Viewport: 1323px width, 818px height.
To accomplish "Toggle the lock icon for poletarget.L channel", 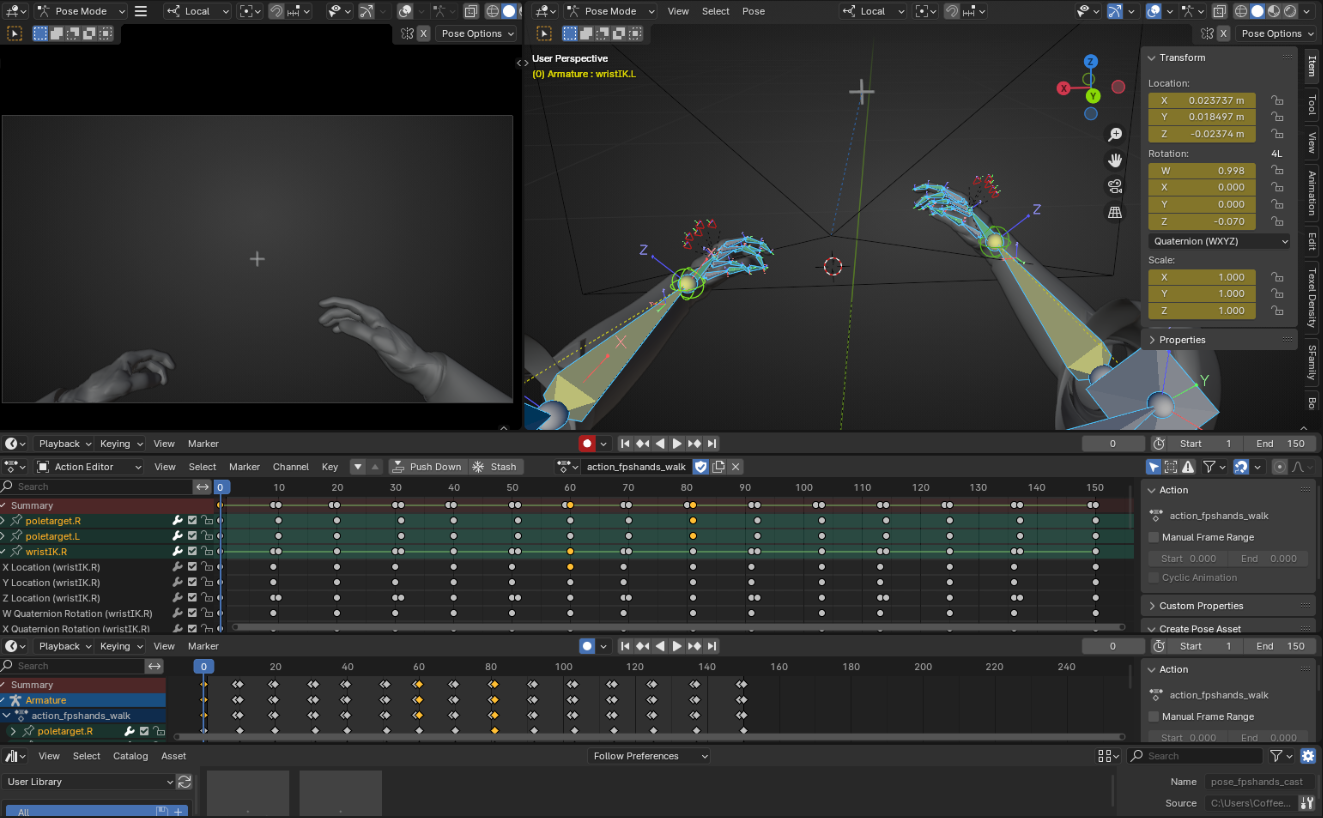I will tap(207, 537).
